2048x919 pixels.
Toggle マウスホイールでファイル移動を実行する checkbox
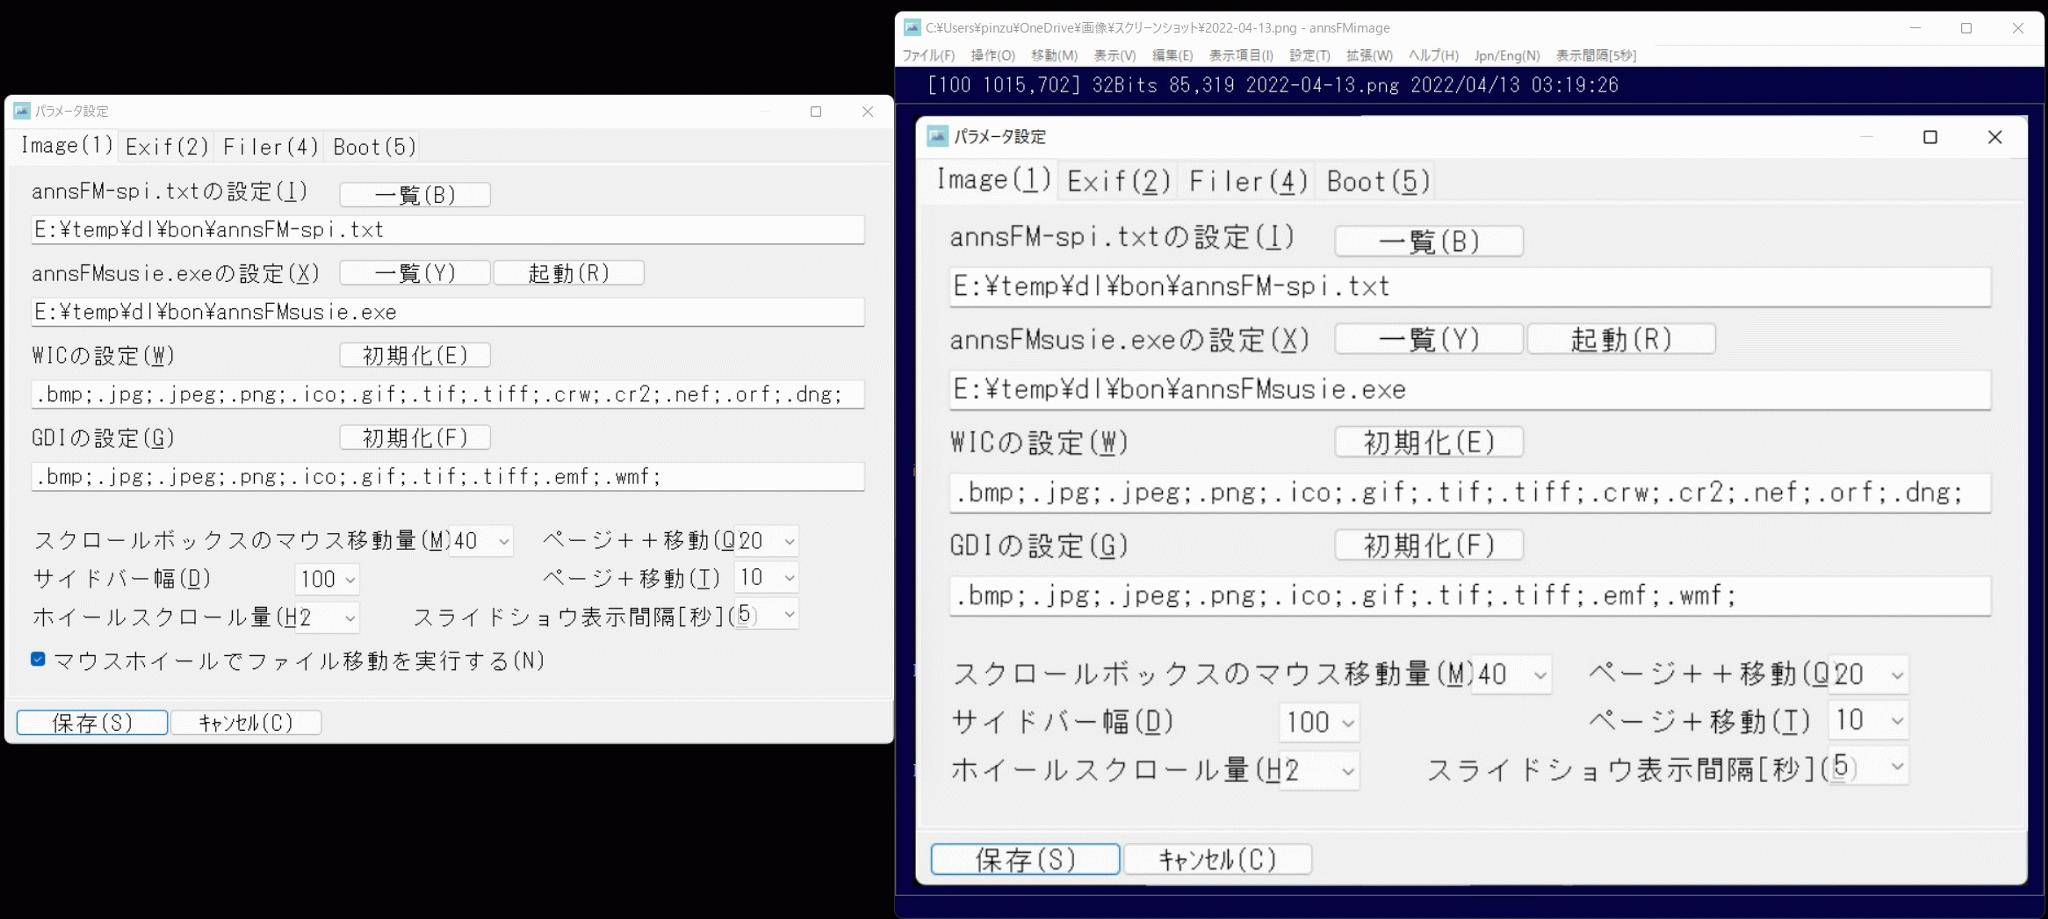38,660
